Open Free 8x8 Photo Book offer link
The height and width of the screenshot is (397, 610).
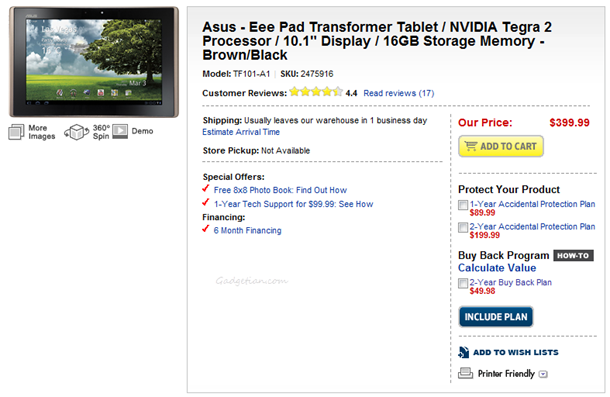(280, 190)
